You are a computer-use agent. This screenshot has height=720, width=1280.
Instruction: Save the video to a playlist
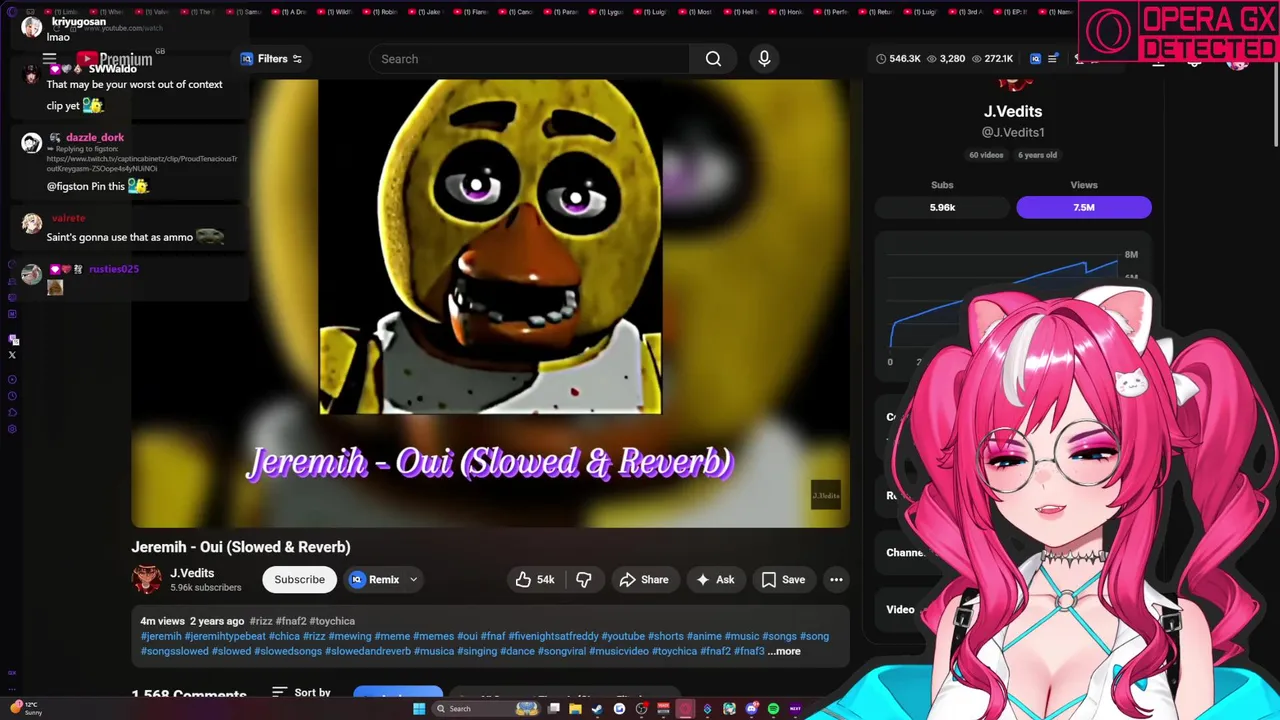(783, 580)
